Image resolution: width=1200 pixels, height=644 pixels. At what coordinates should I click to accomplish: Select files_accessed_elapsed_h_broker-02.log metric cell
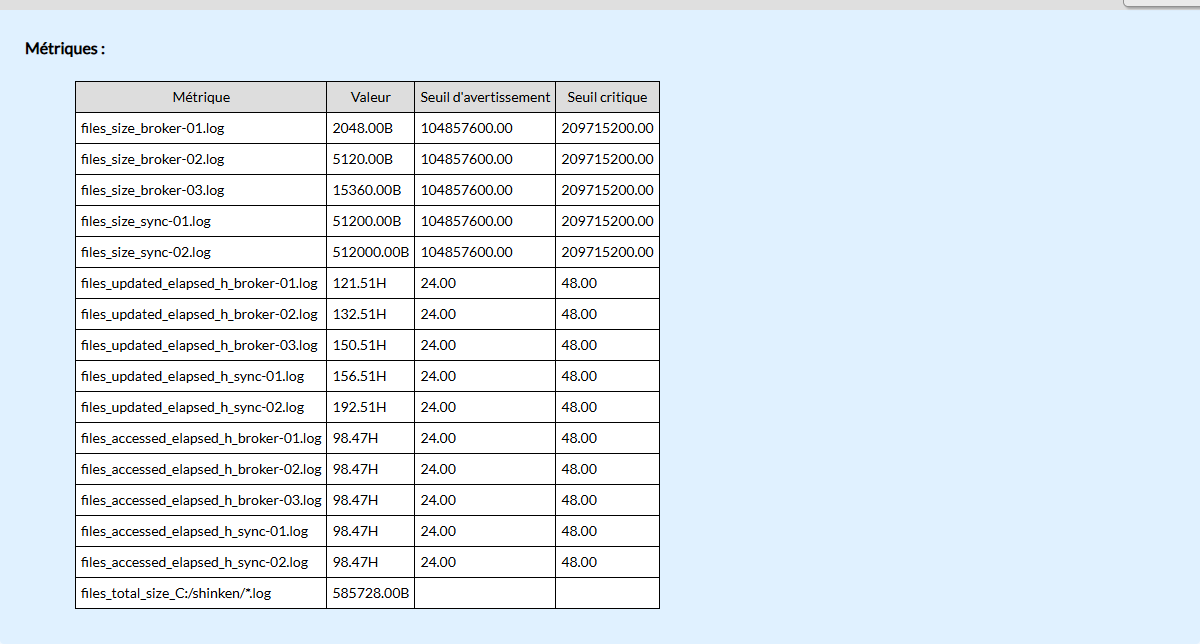pos(201,469)
